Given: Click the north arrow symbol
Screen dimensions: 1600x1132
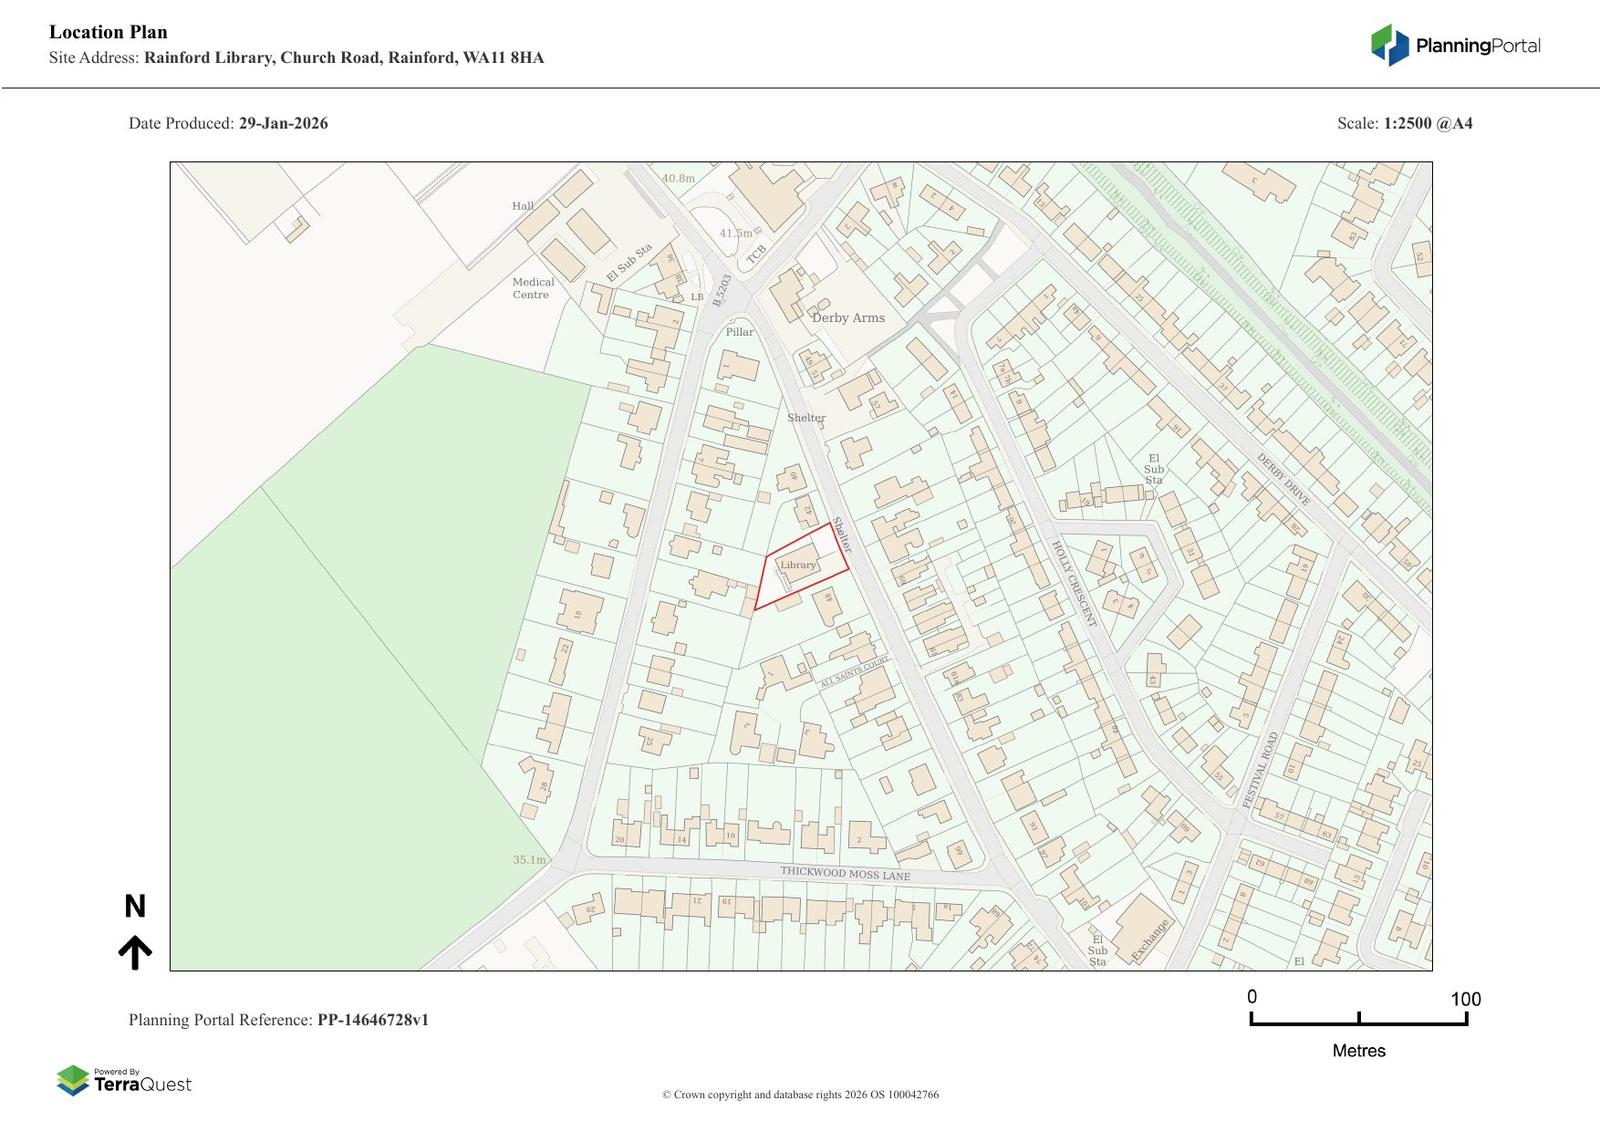Looking at the screenshot, I should click(x=135, y=952).
